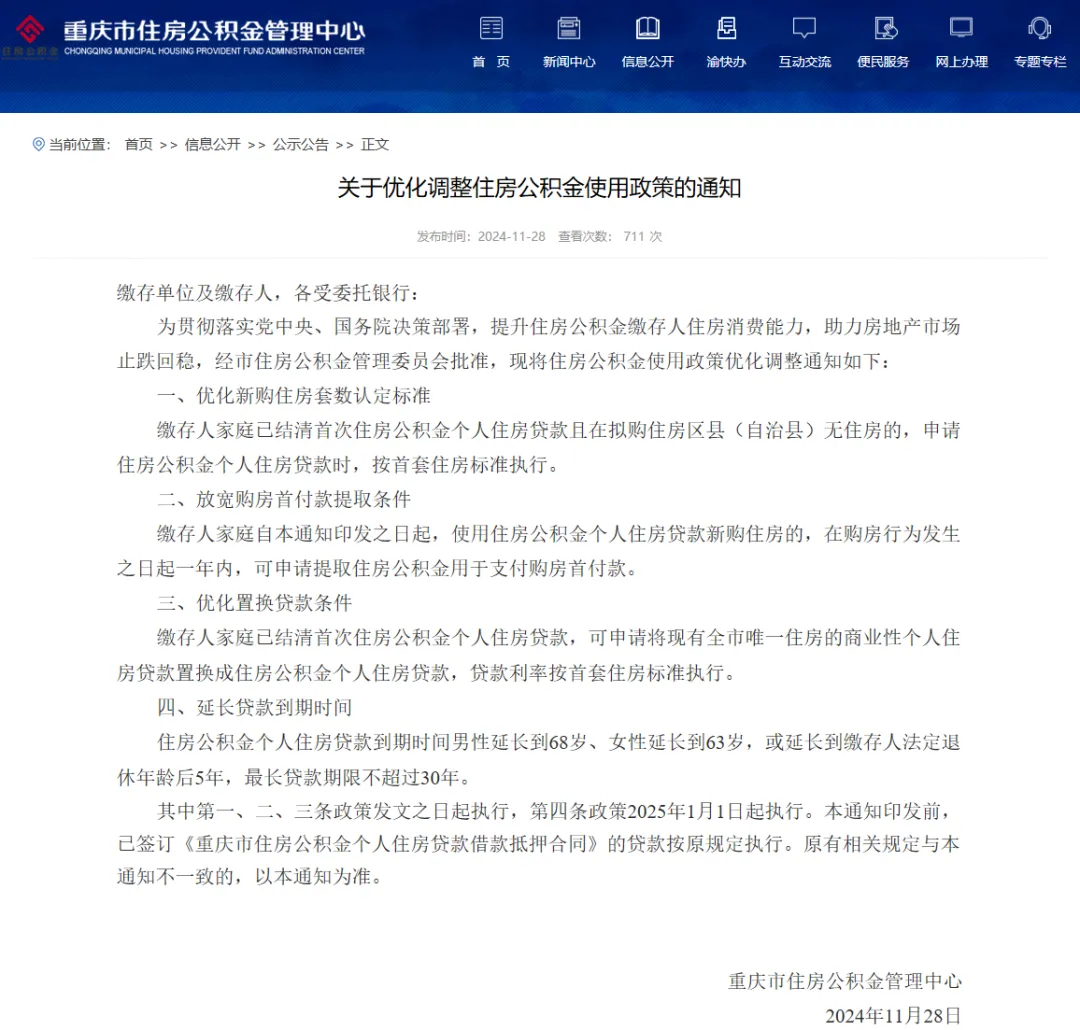
Task: Click the 互动交流 menu label
Action: pyautogui.click(x=804, y=62)
